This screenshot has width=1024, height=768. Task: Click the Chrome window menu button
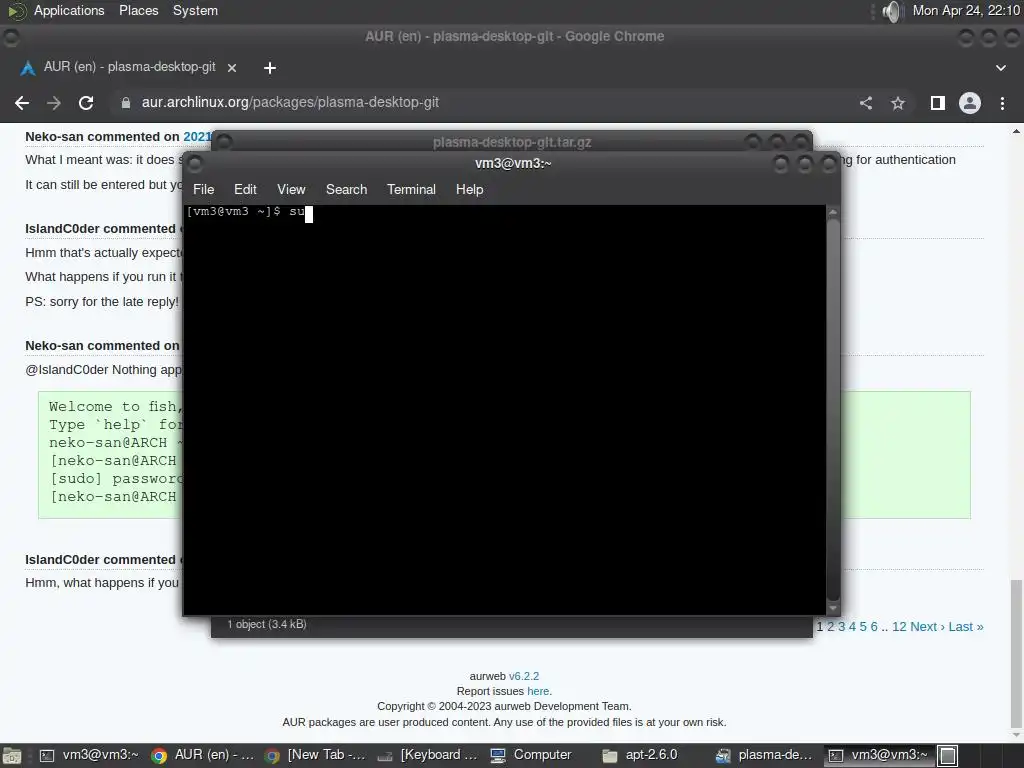click(x=11, y=38)
